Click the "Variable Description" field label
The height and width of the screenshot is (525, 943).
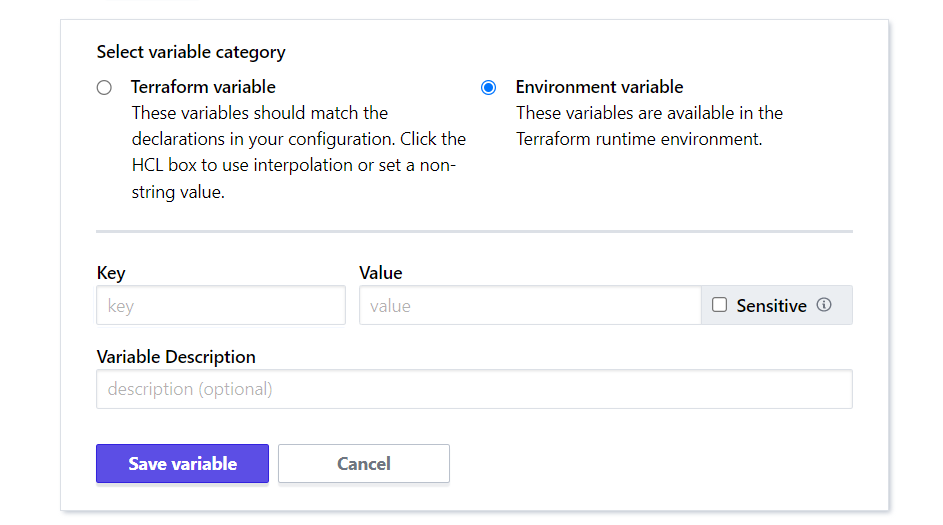pos(176,357)
